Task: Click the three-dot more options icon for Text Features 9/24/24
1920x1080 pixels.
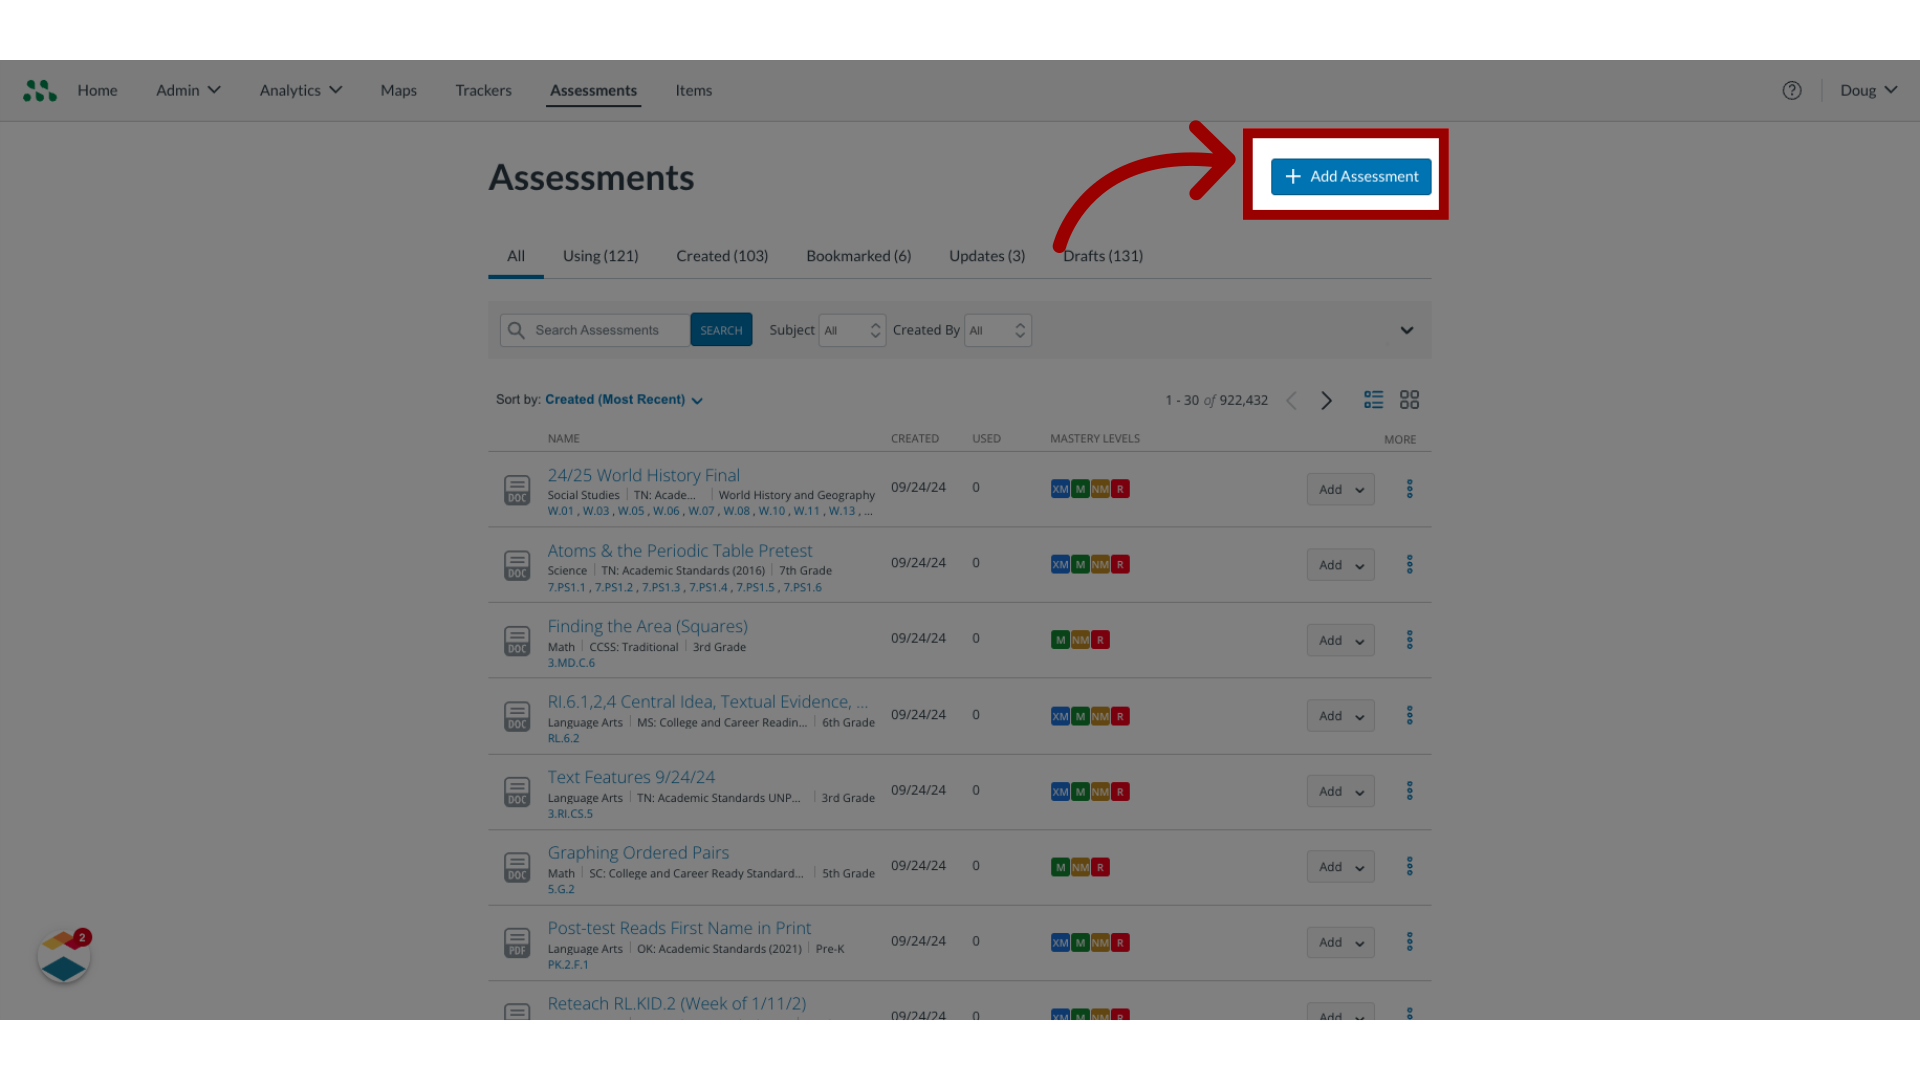Action: coord(1410,790)
